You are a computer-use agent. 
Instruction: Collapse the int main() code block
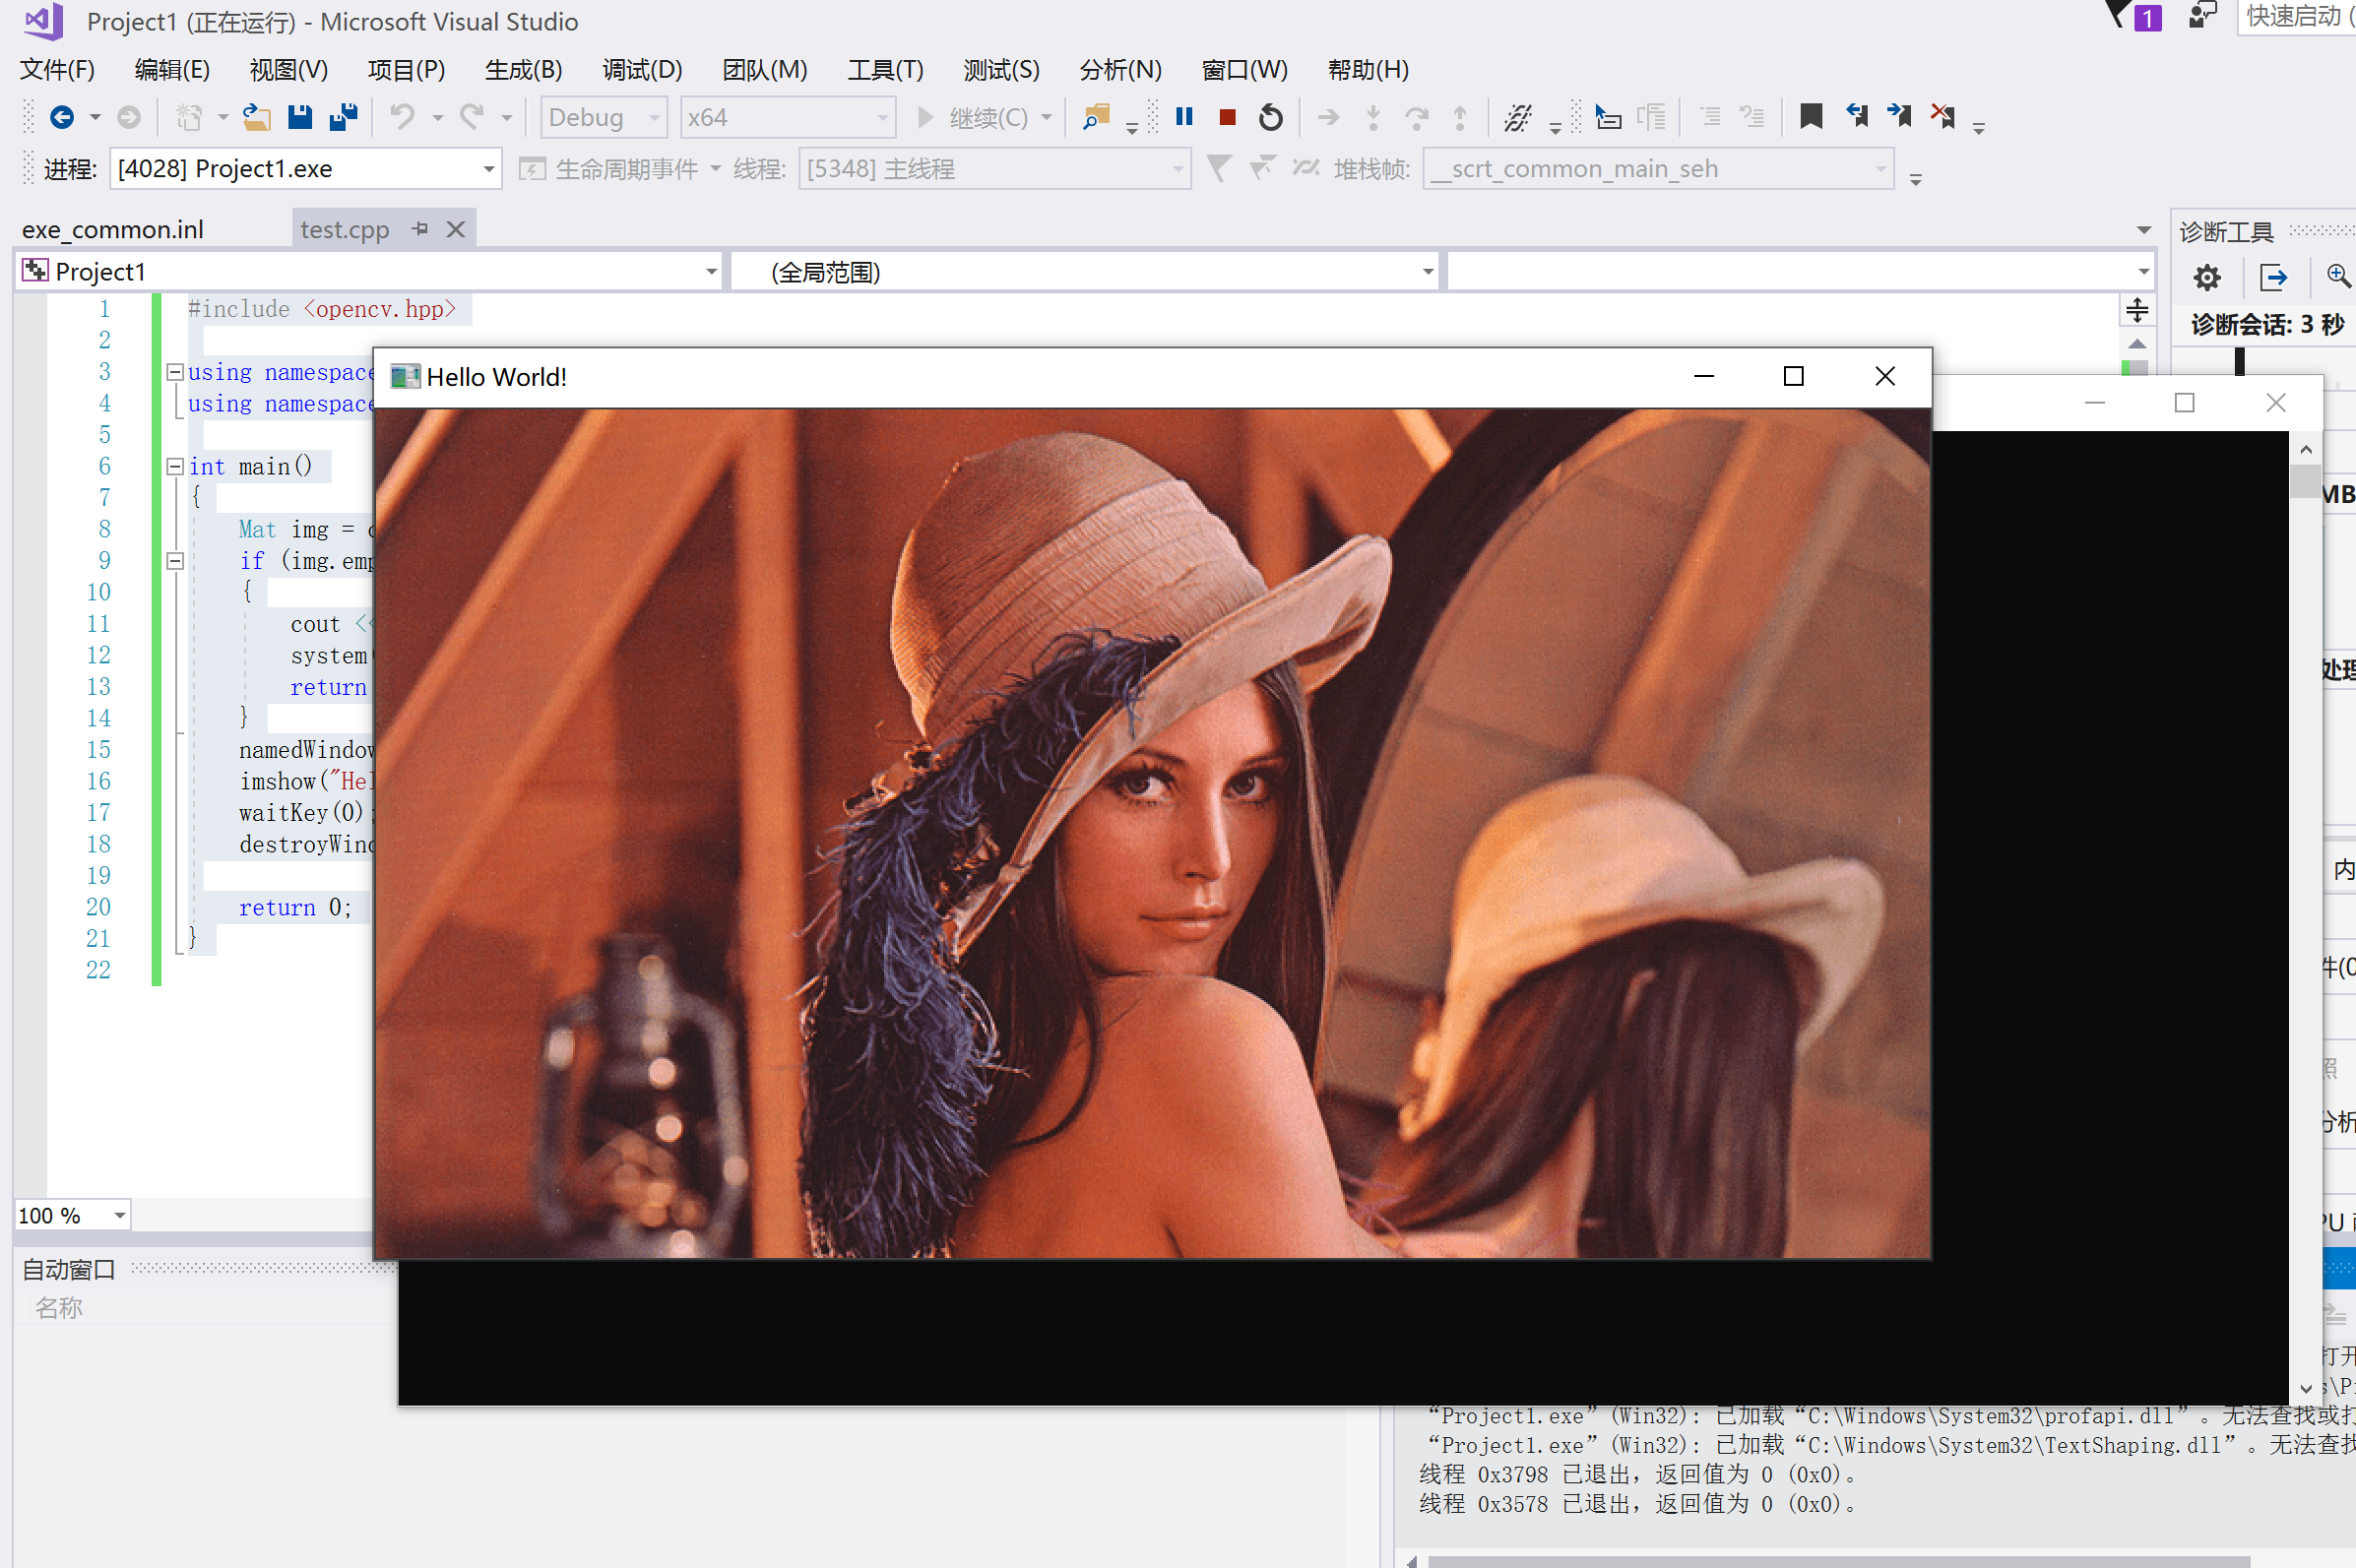[x=175, y=466]
